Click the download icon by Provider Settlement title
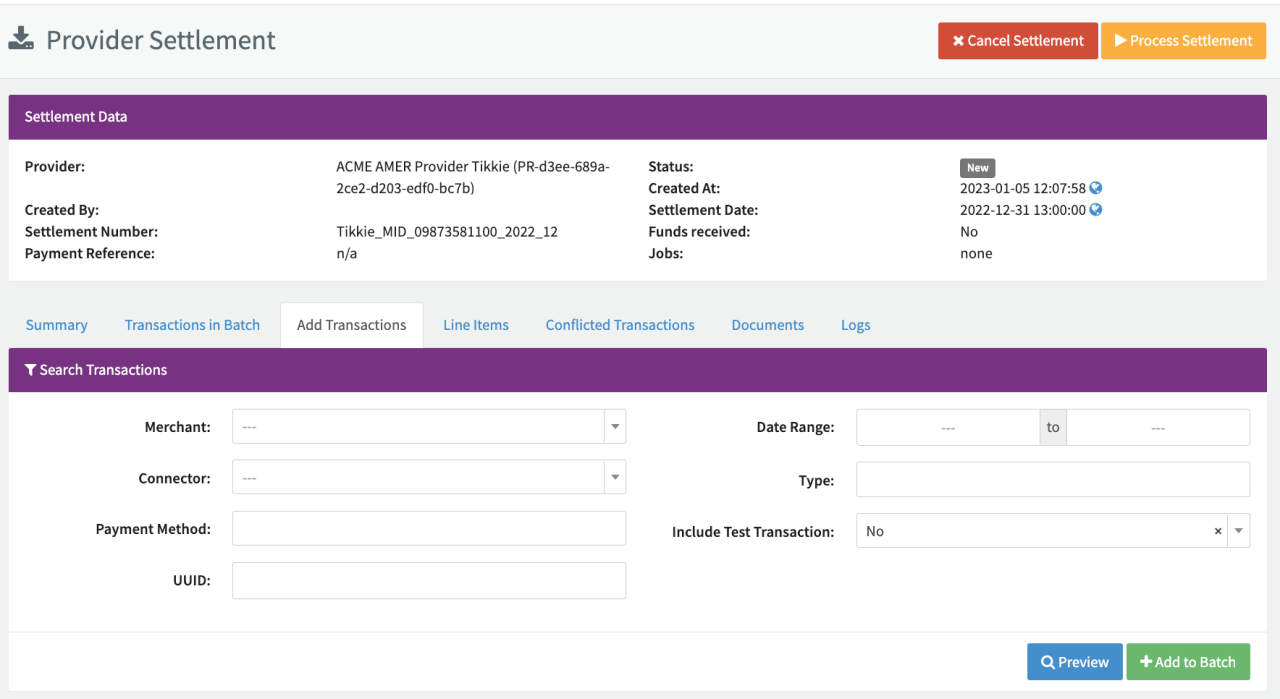Screen dimensions: 1280x699 21,40
